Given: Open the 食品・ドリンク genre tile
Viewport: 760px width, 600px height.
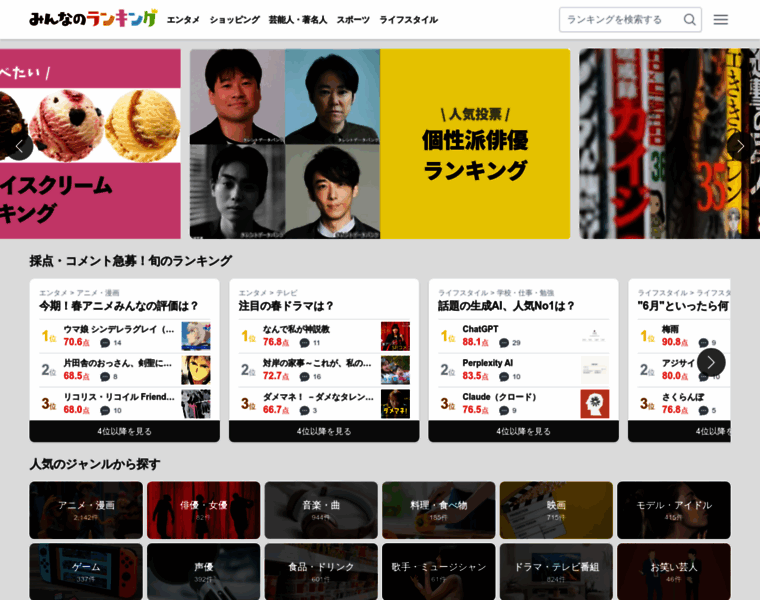Looking at the screenshot, I should click(x=321, y=571).
